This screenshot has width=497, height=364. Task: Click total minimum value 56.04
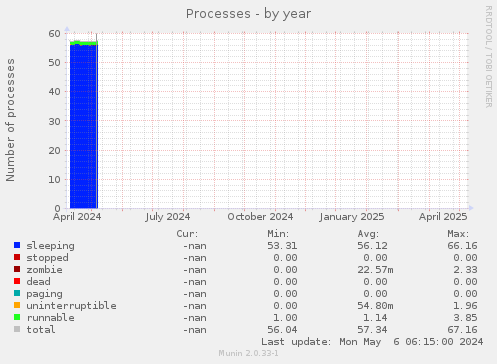coord(282,330)
